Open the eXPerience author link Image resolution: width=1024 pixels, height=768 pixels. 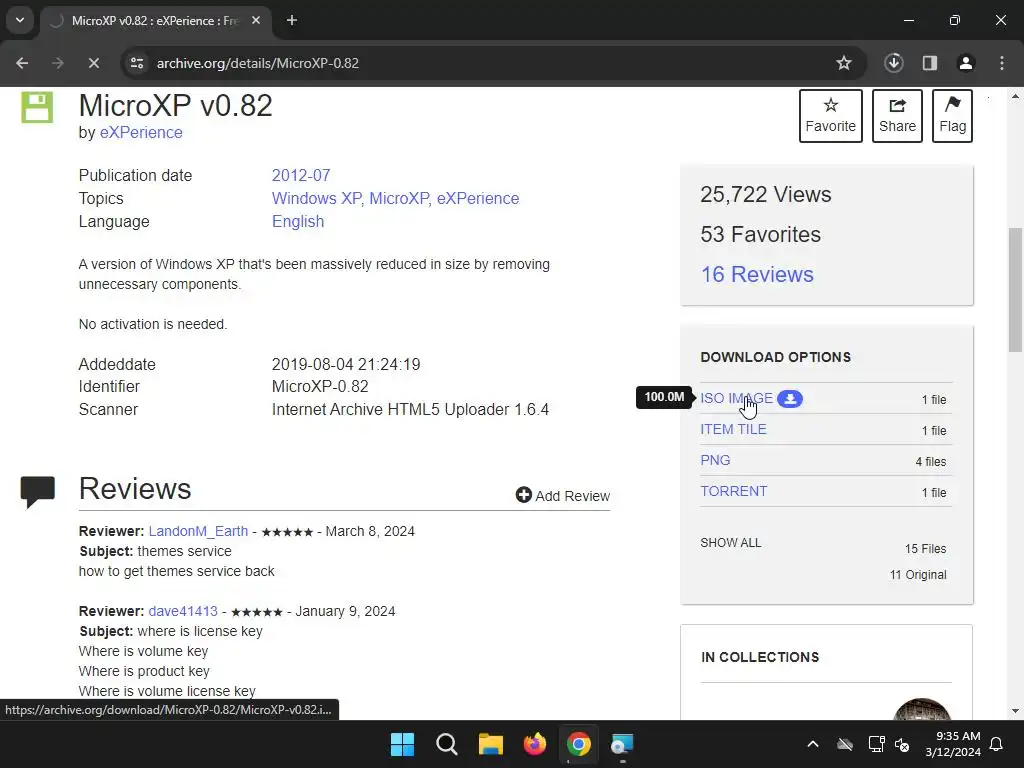(141, 133)
